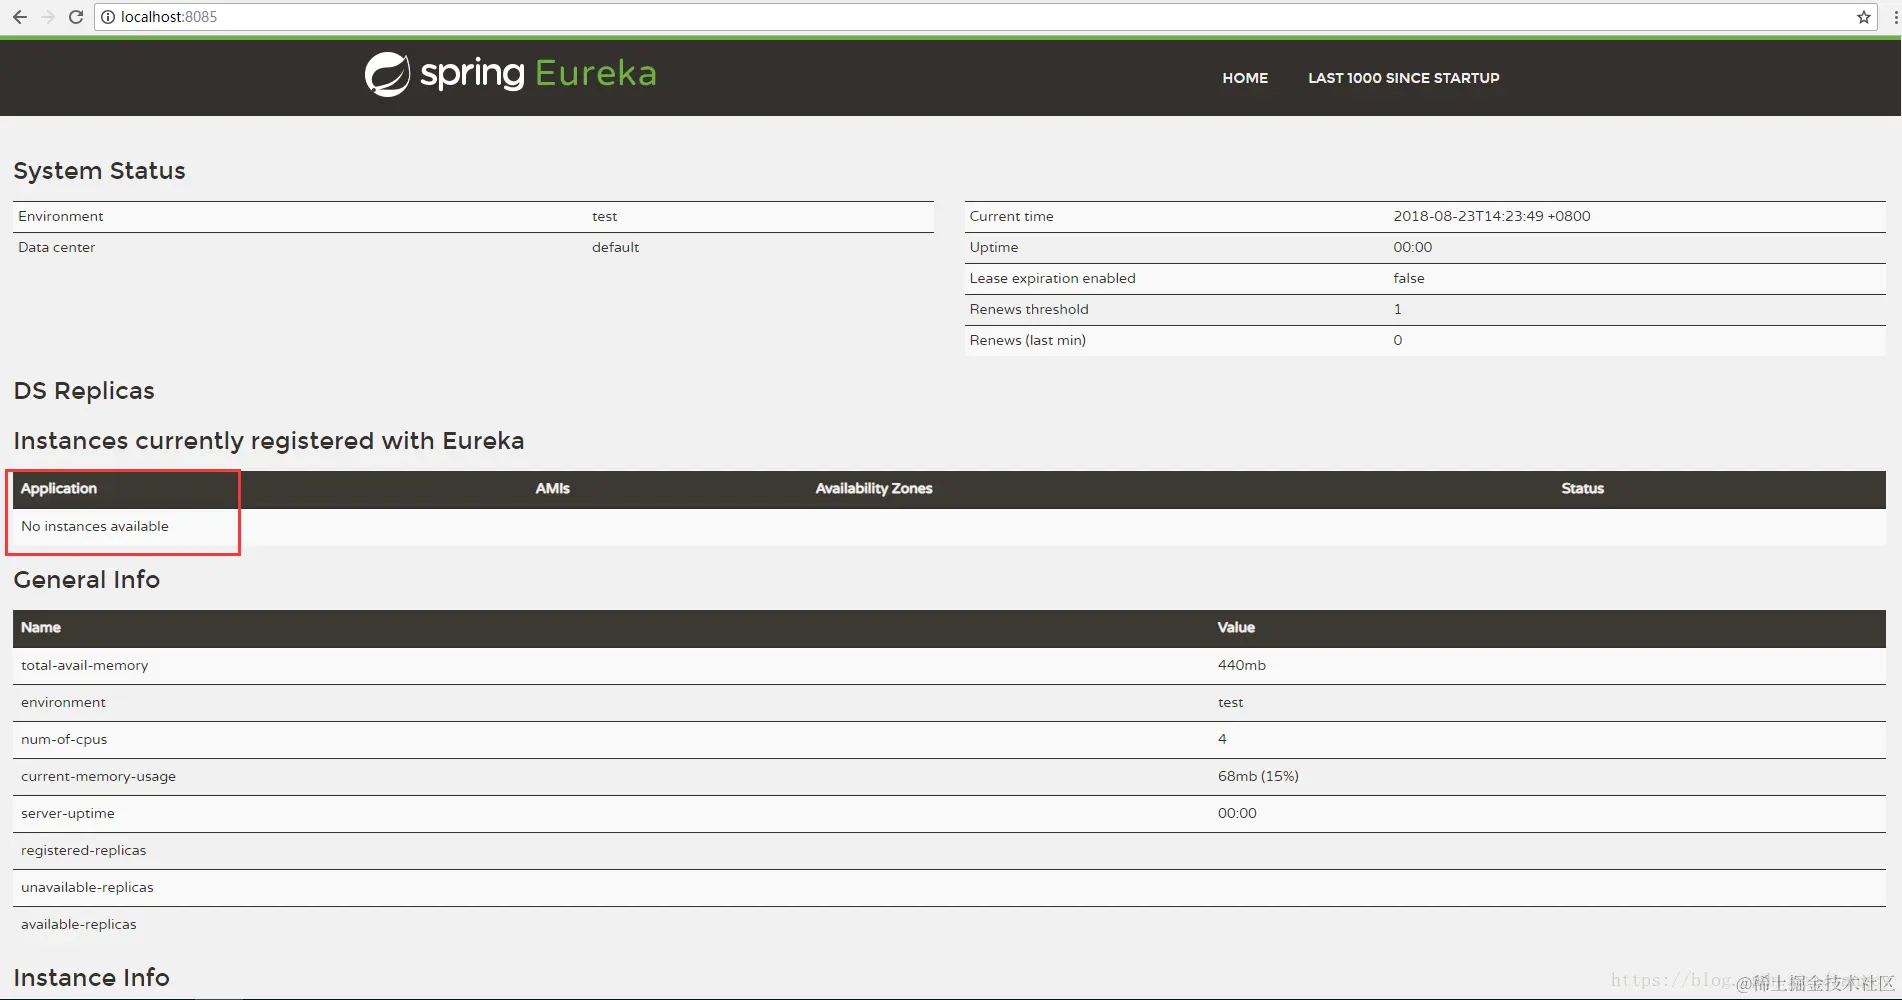Select the DS Replicas heading
The height and width of the screenshot is (1000, 1902).
pos(84,391)
